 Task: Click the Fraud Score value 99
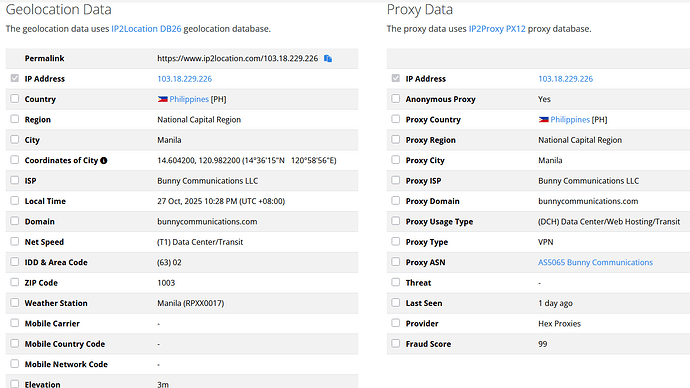click(543, 344)
